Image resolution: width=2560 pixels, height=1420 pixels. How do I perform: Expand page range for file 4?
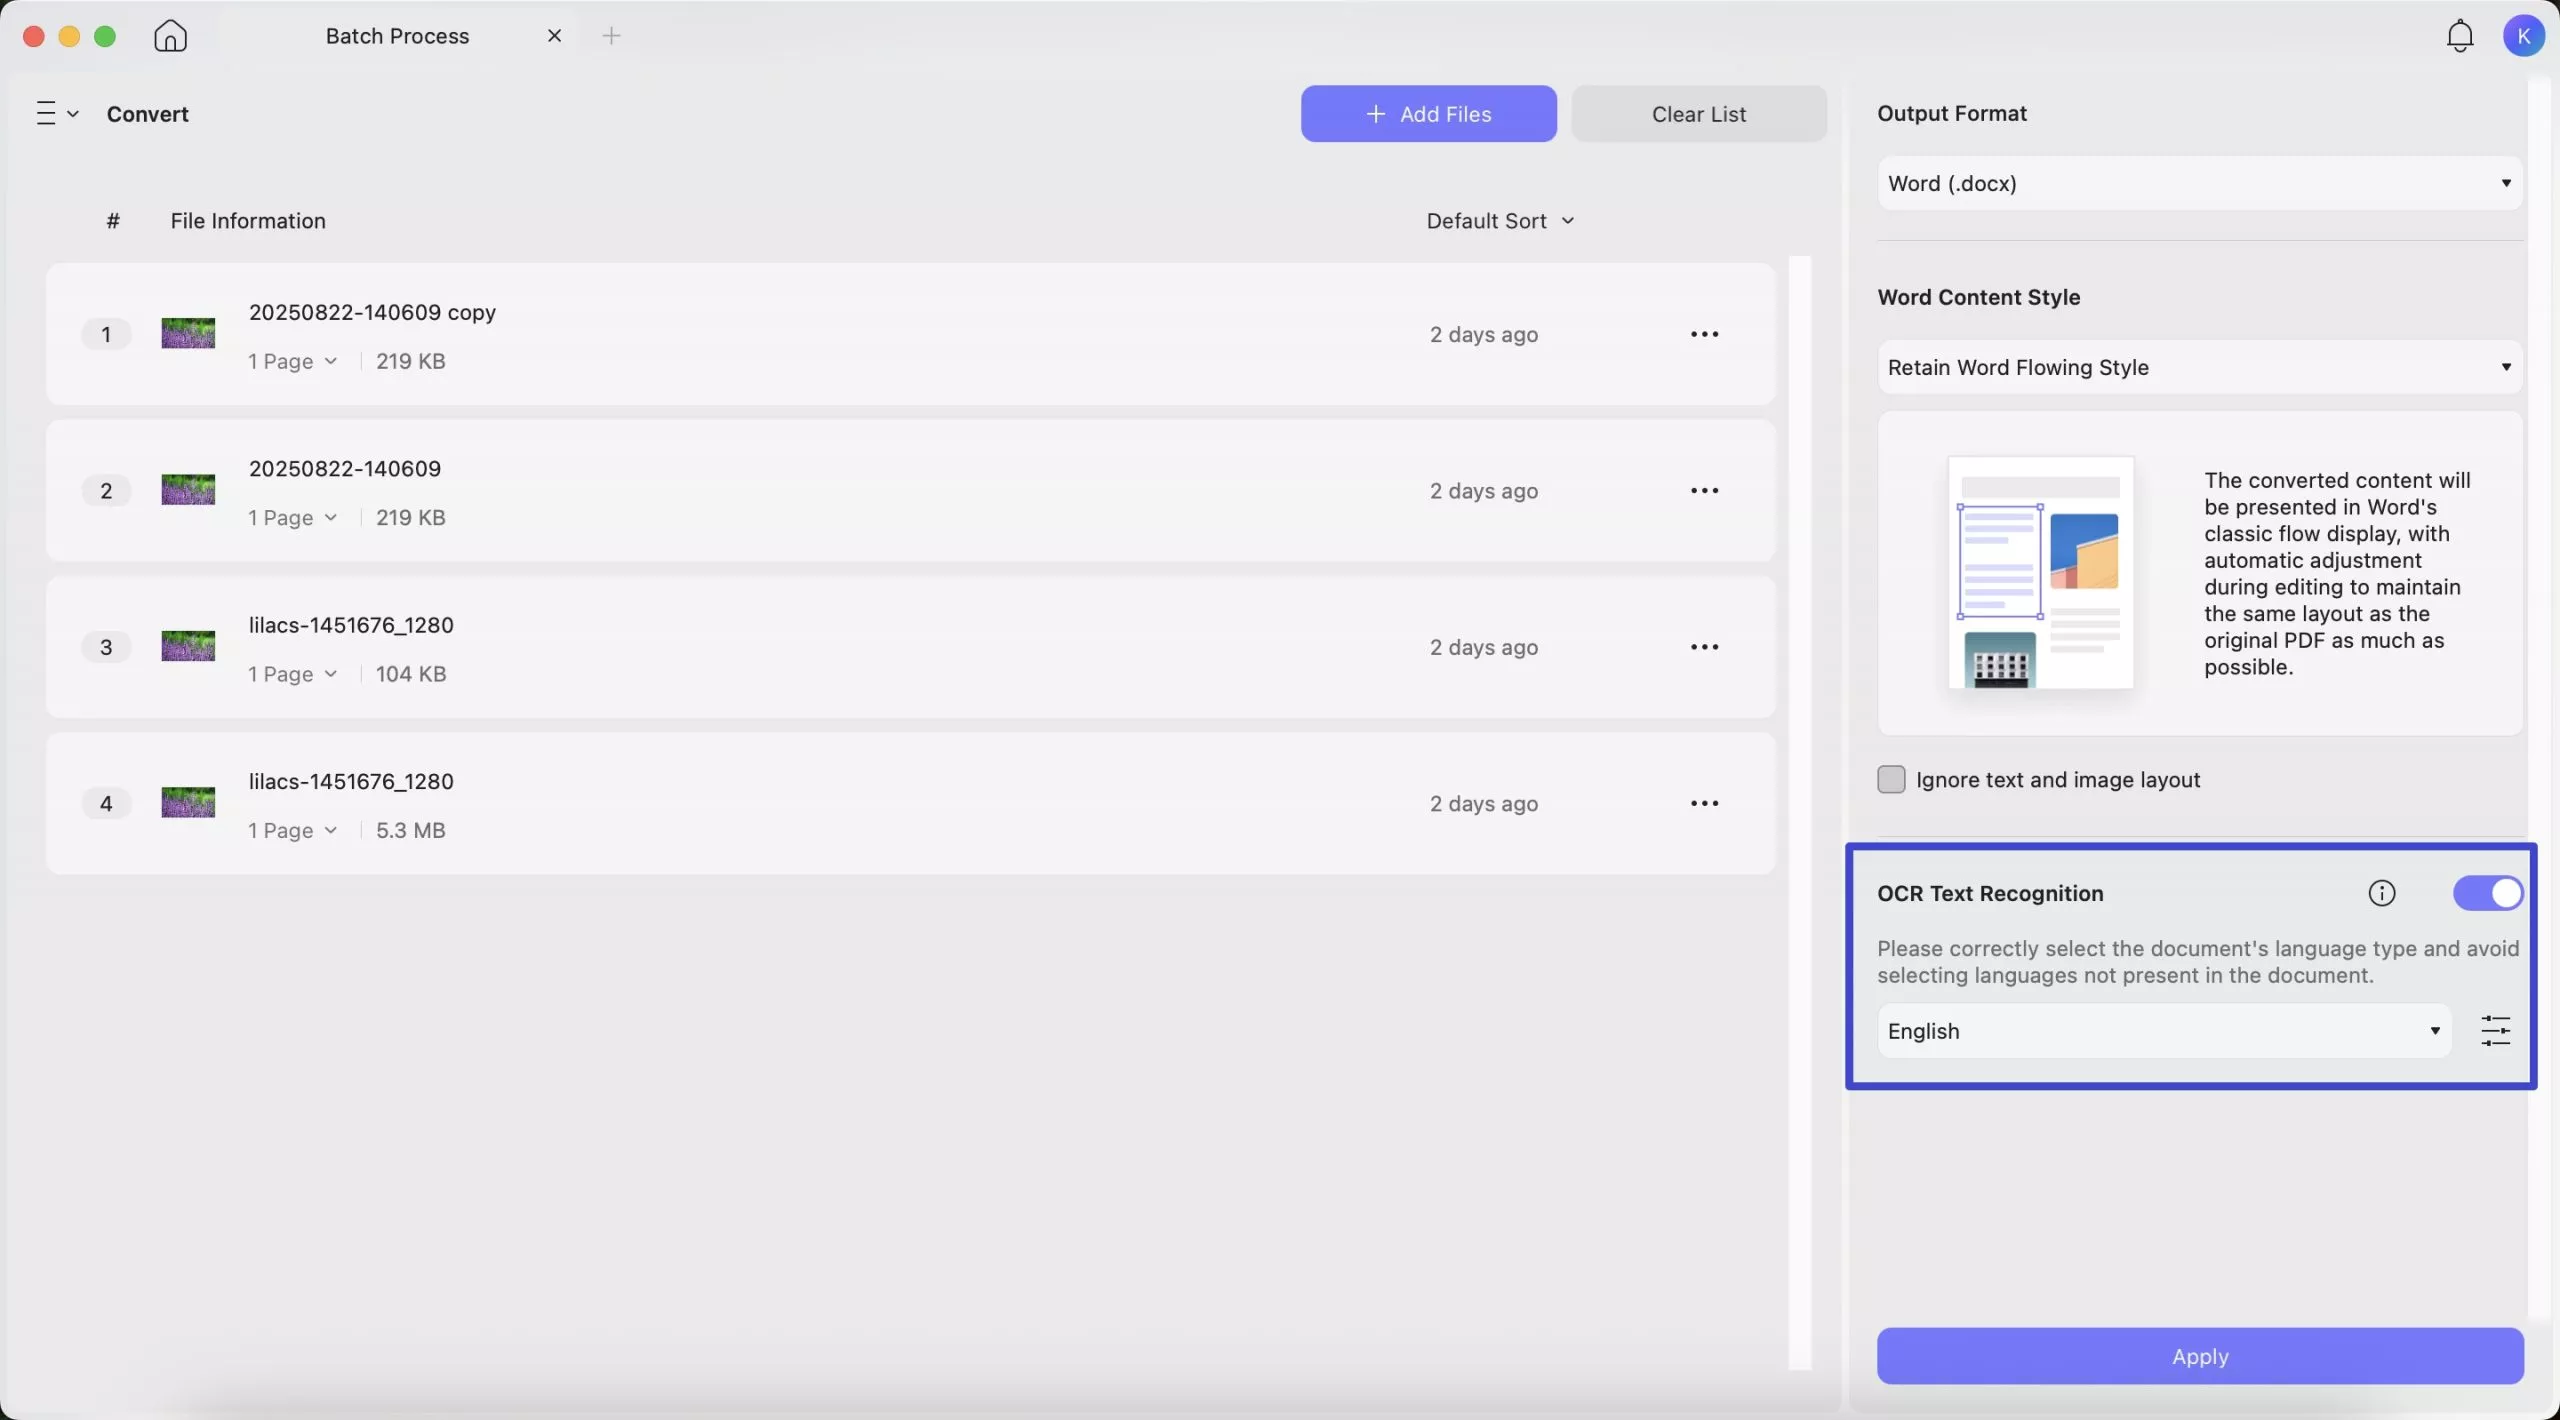point(292,830)
